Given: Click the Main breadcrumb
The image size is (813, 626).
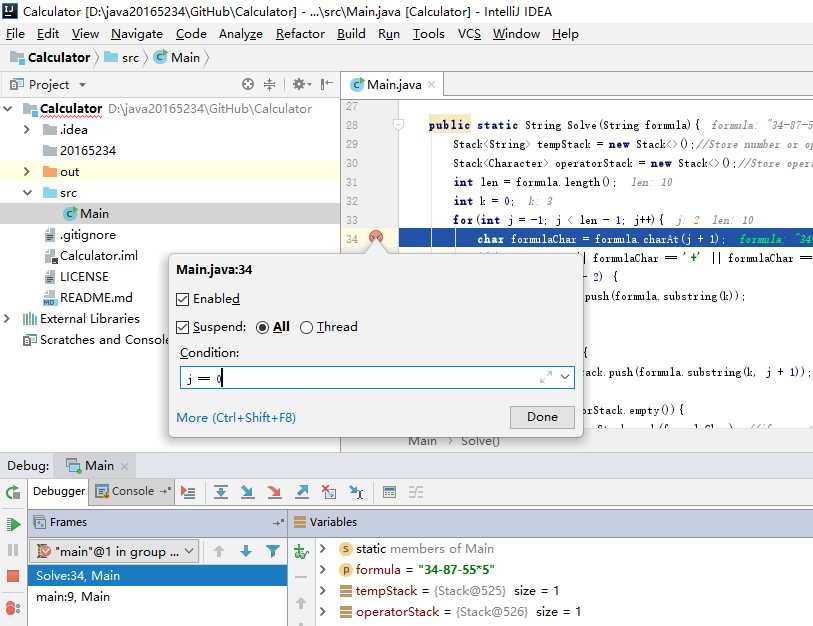Looking at the screenshot, I should pyautogui.click(x=177, y=58).
